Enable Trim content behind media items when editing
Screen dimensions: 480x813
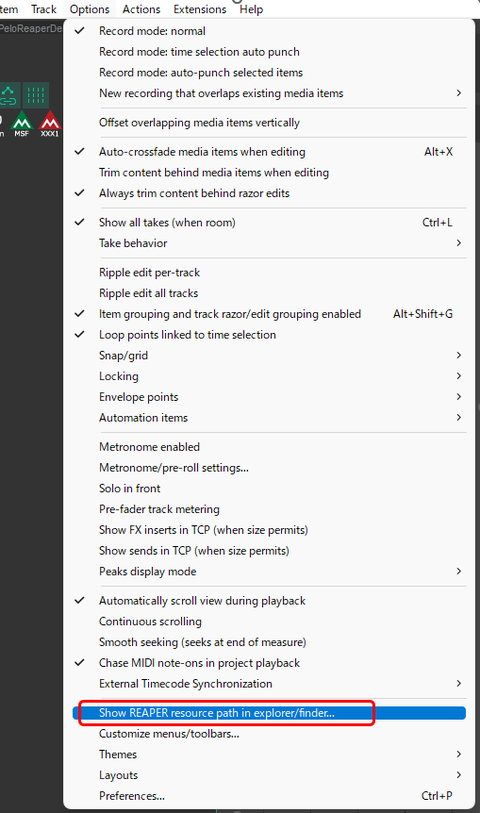tap(269, 173)
